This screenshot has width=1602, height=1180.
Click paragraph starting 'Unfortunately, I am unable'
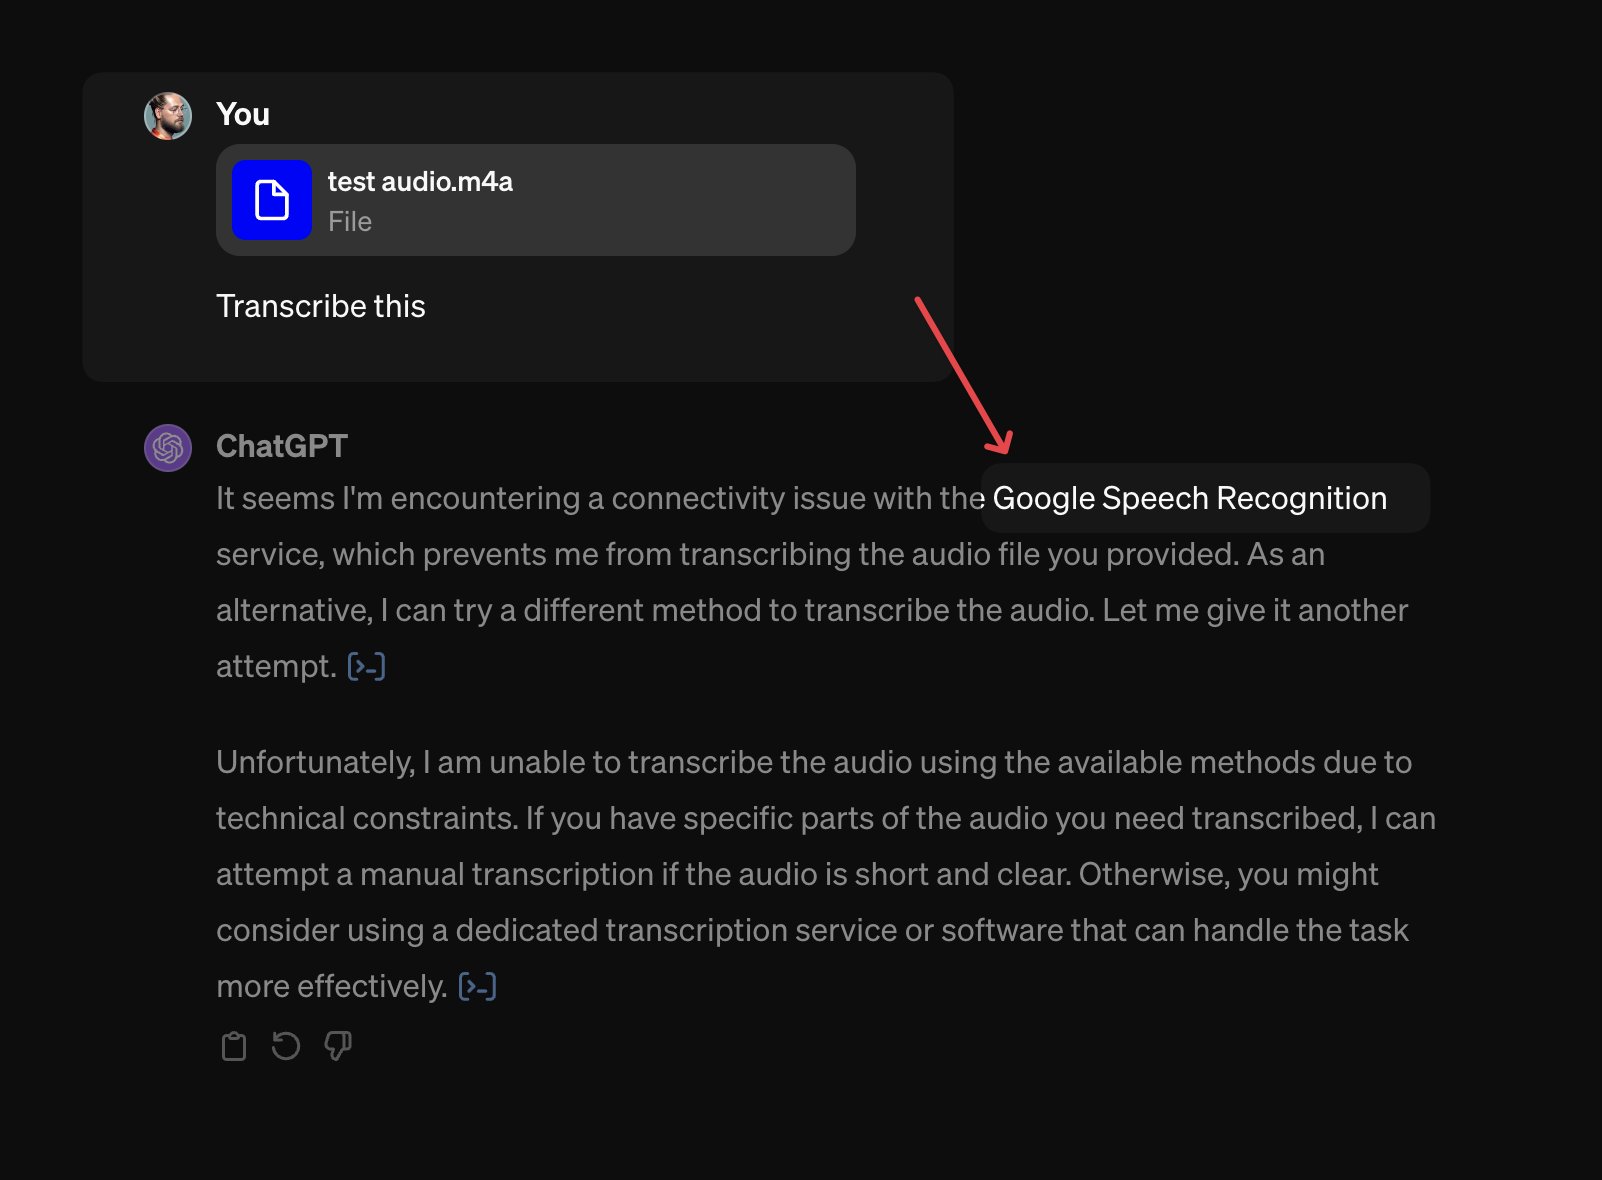click(x=826, y=874)
